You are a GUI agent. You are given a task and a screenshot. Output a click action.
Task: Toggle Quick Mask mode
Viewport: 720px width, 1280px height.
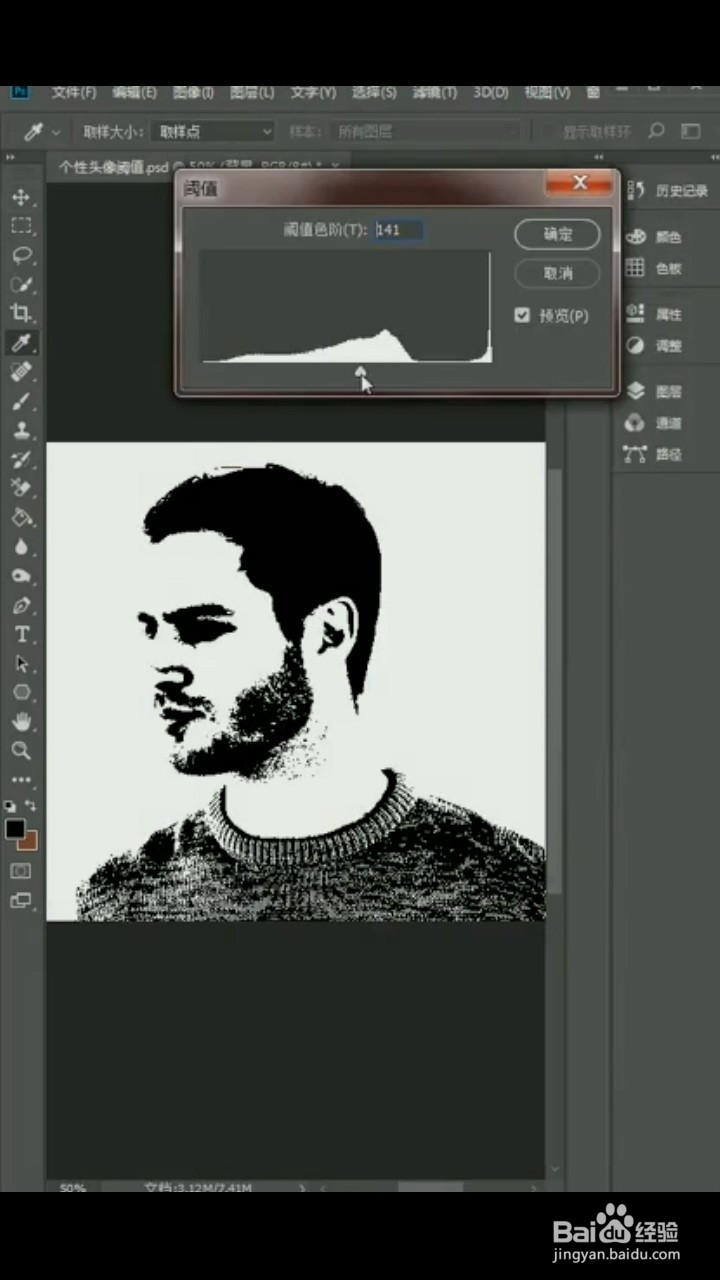coord(21,871)
